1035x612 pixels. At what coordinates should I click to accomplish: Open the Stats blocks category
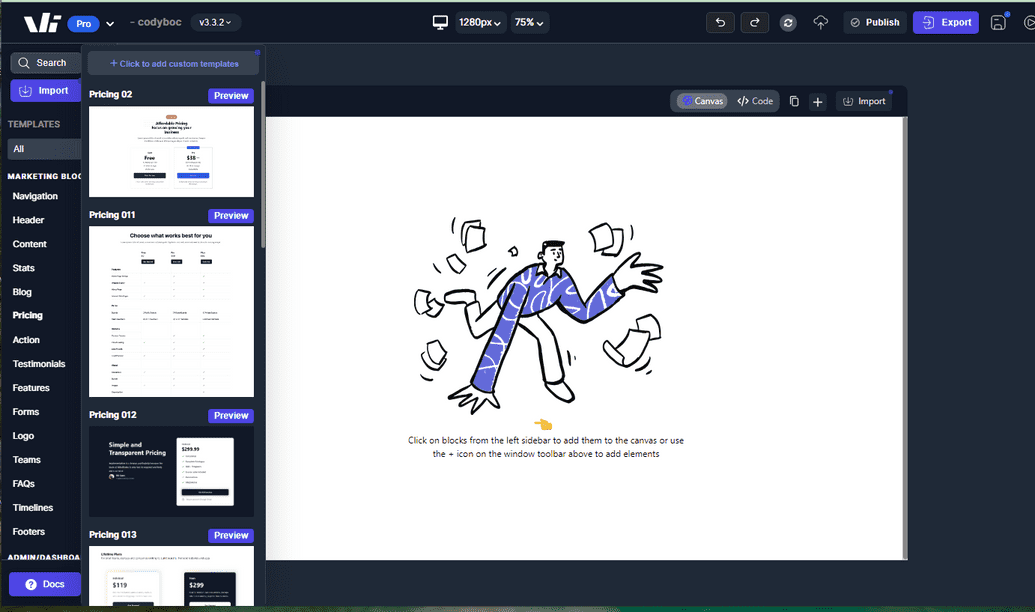[x=24, y=268]
